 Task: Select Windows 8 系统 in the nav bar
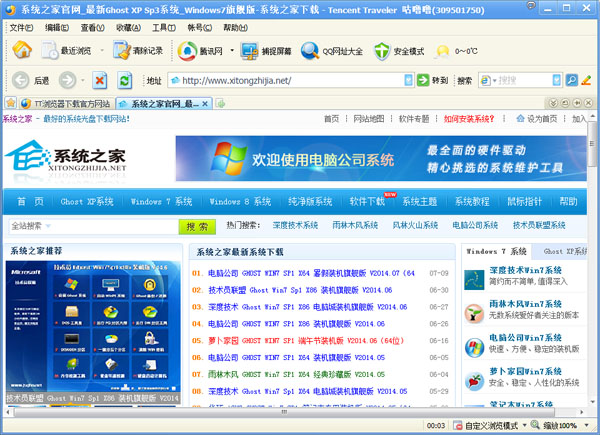[x=240, y=202]
